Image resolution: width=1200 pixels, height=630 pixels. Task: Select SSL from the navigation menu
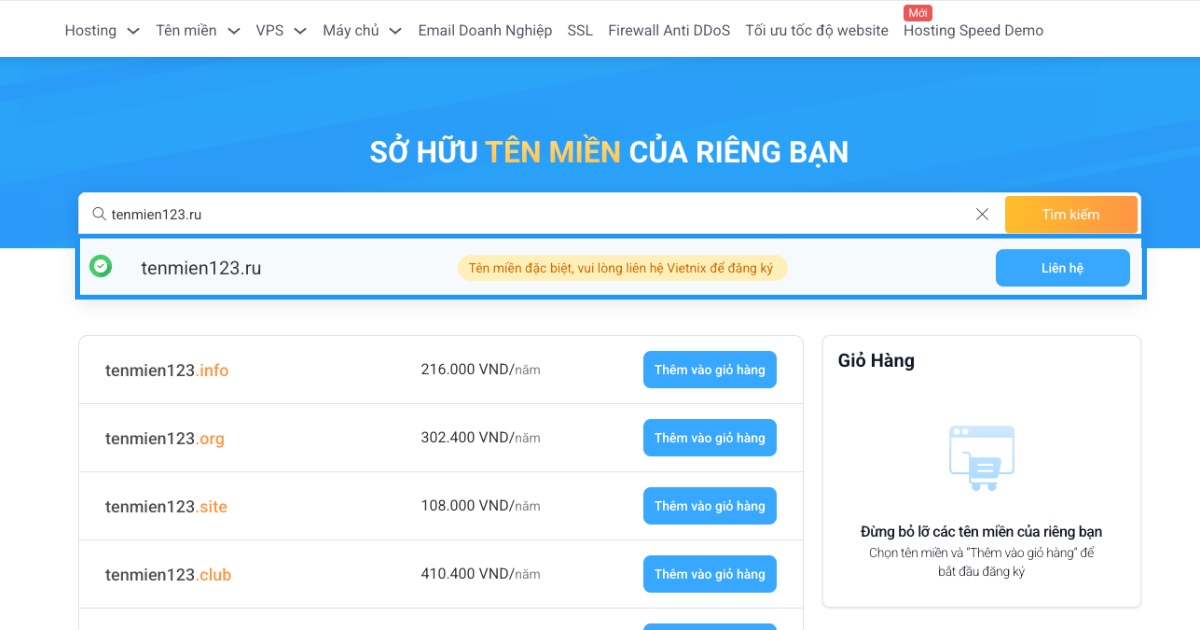(579, 30)
